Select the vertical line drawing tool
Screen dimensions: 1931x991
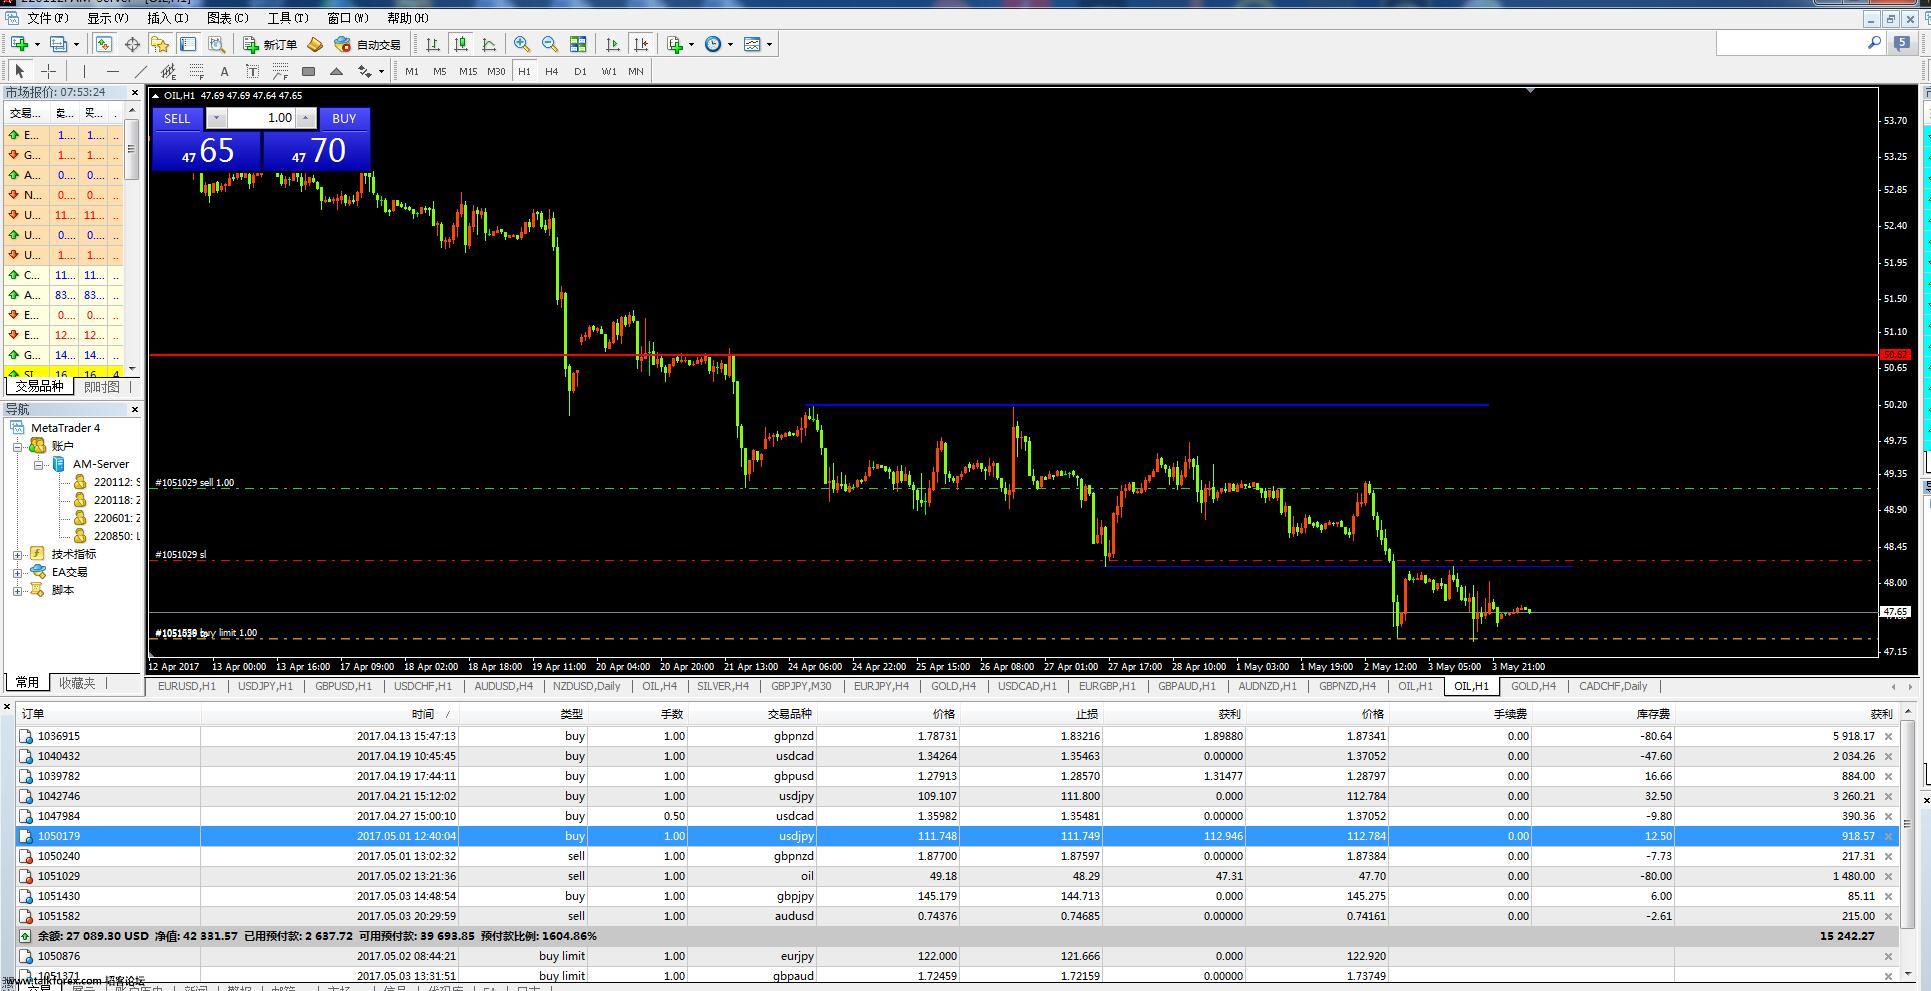(84, 71)
